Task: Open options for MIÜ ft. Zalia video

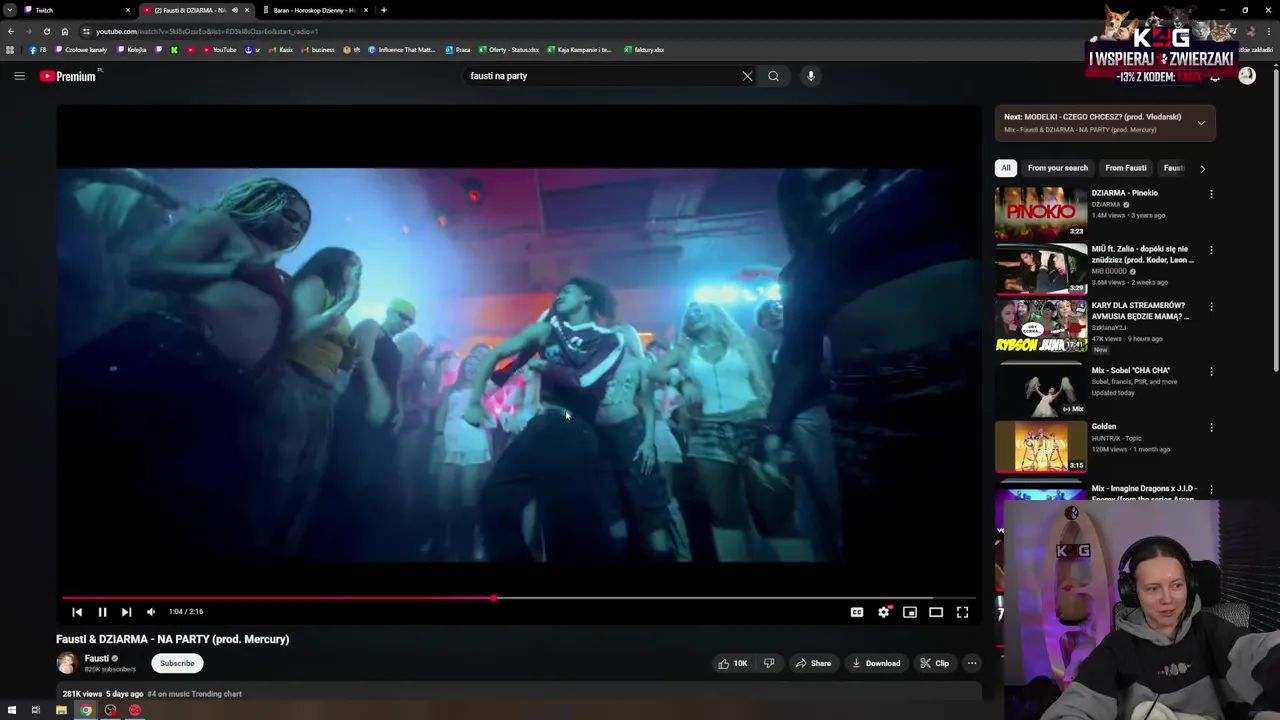Action: pos(1211,250)
